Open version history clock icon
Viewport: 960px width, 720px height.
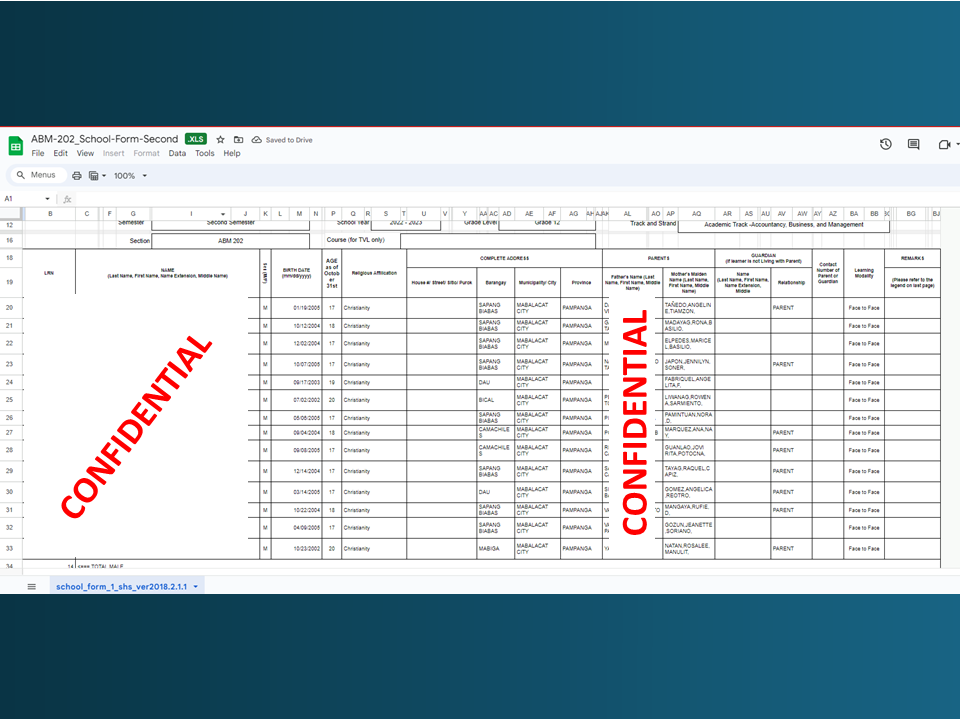pos(885,144)
